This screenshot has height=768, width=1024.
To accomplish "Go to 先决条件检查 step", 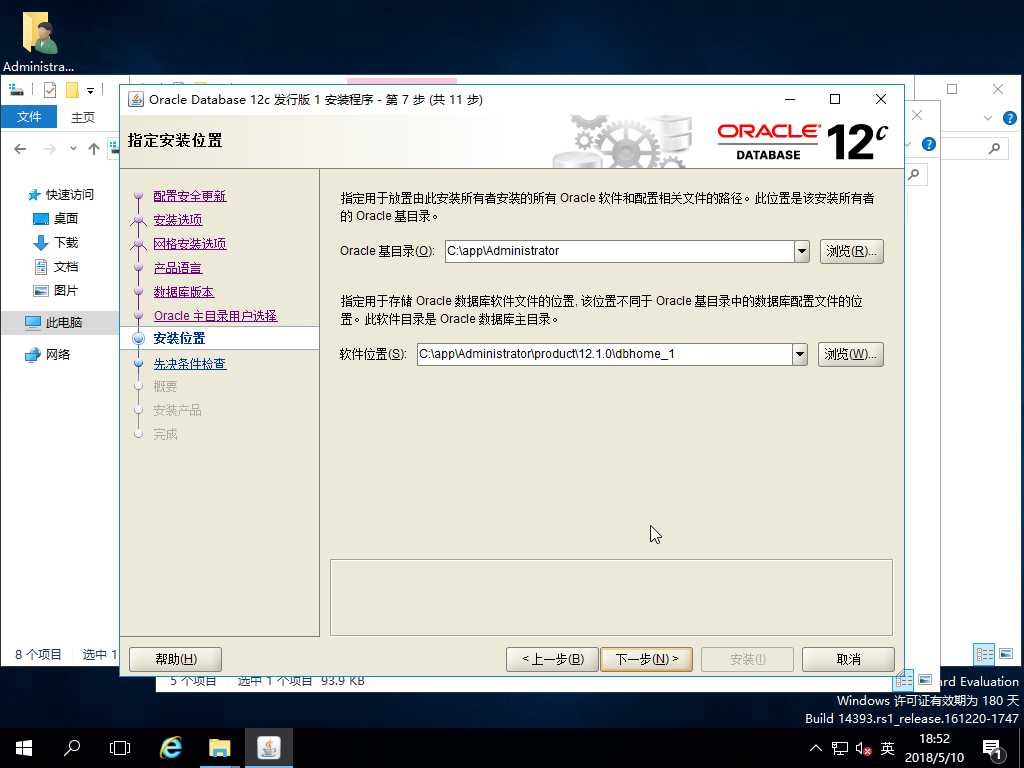I will click(189, 364).
